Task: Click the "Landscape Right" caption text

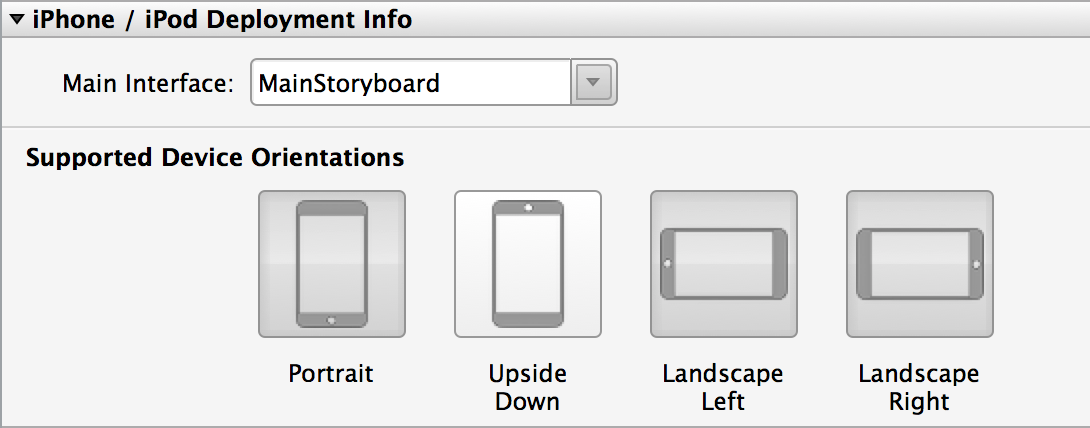Action: [x=919, y=388]
